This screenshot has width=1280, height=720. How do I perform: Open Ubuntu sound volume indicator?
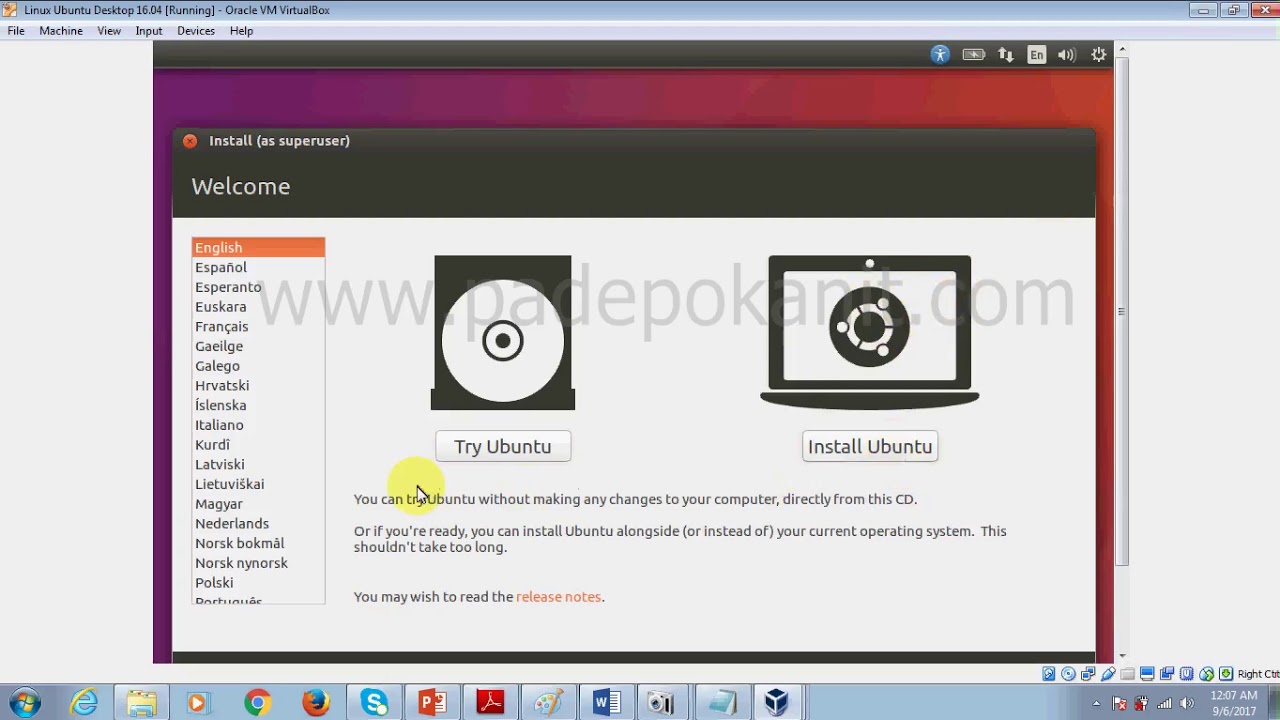click(1067, 55)
